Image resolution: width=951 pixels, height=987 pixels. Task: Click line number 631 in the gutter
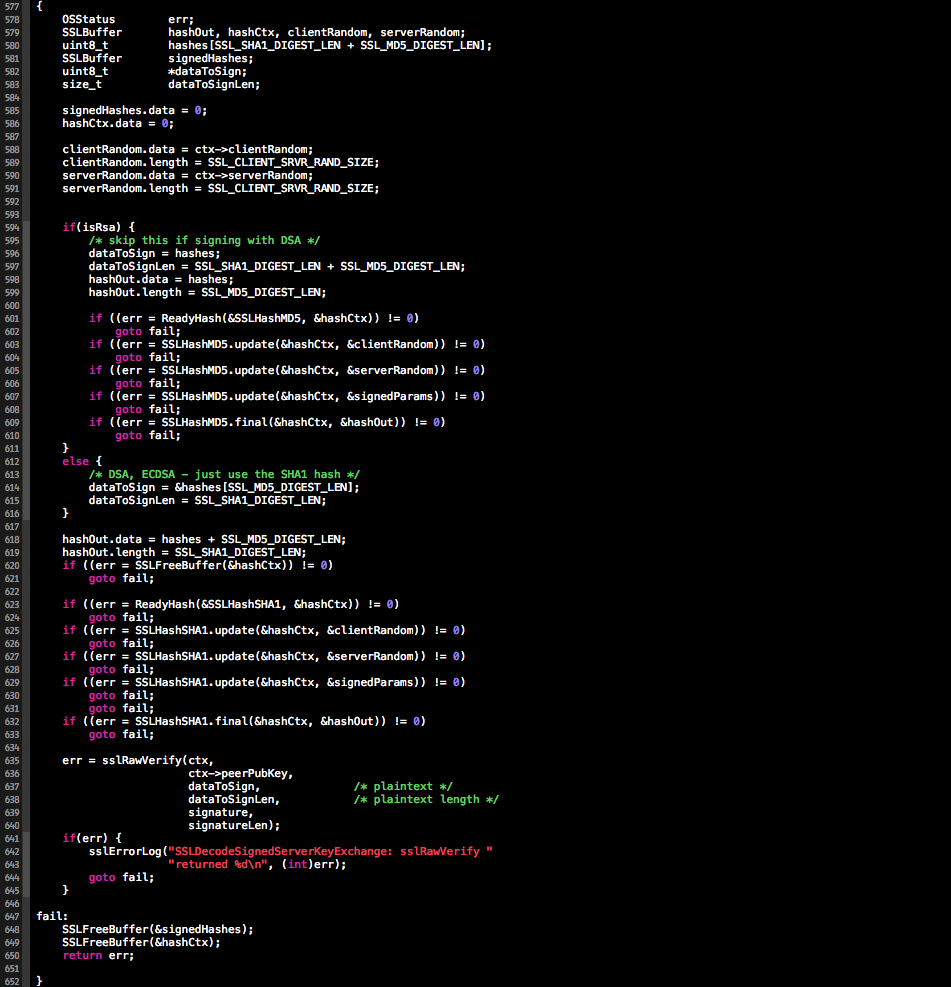(x=13, y=708)
